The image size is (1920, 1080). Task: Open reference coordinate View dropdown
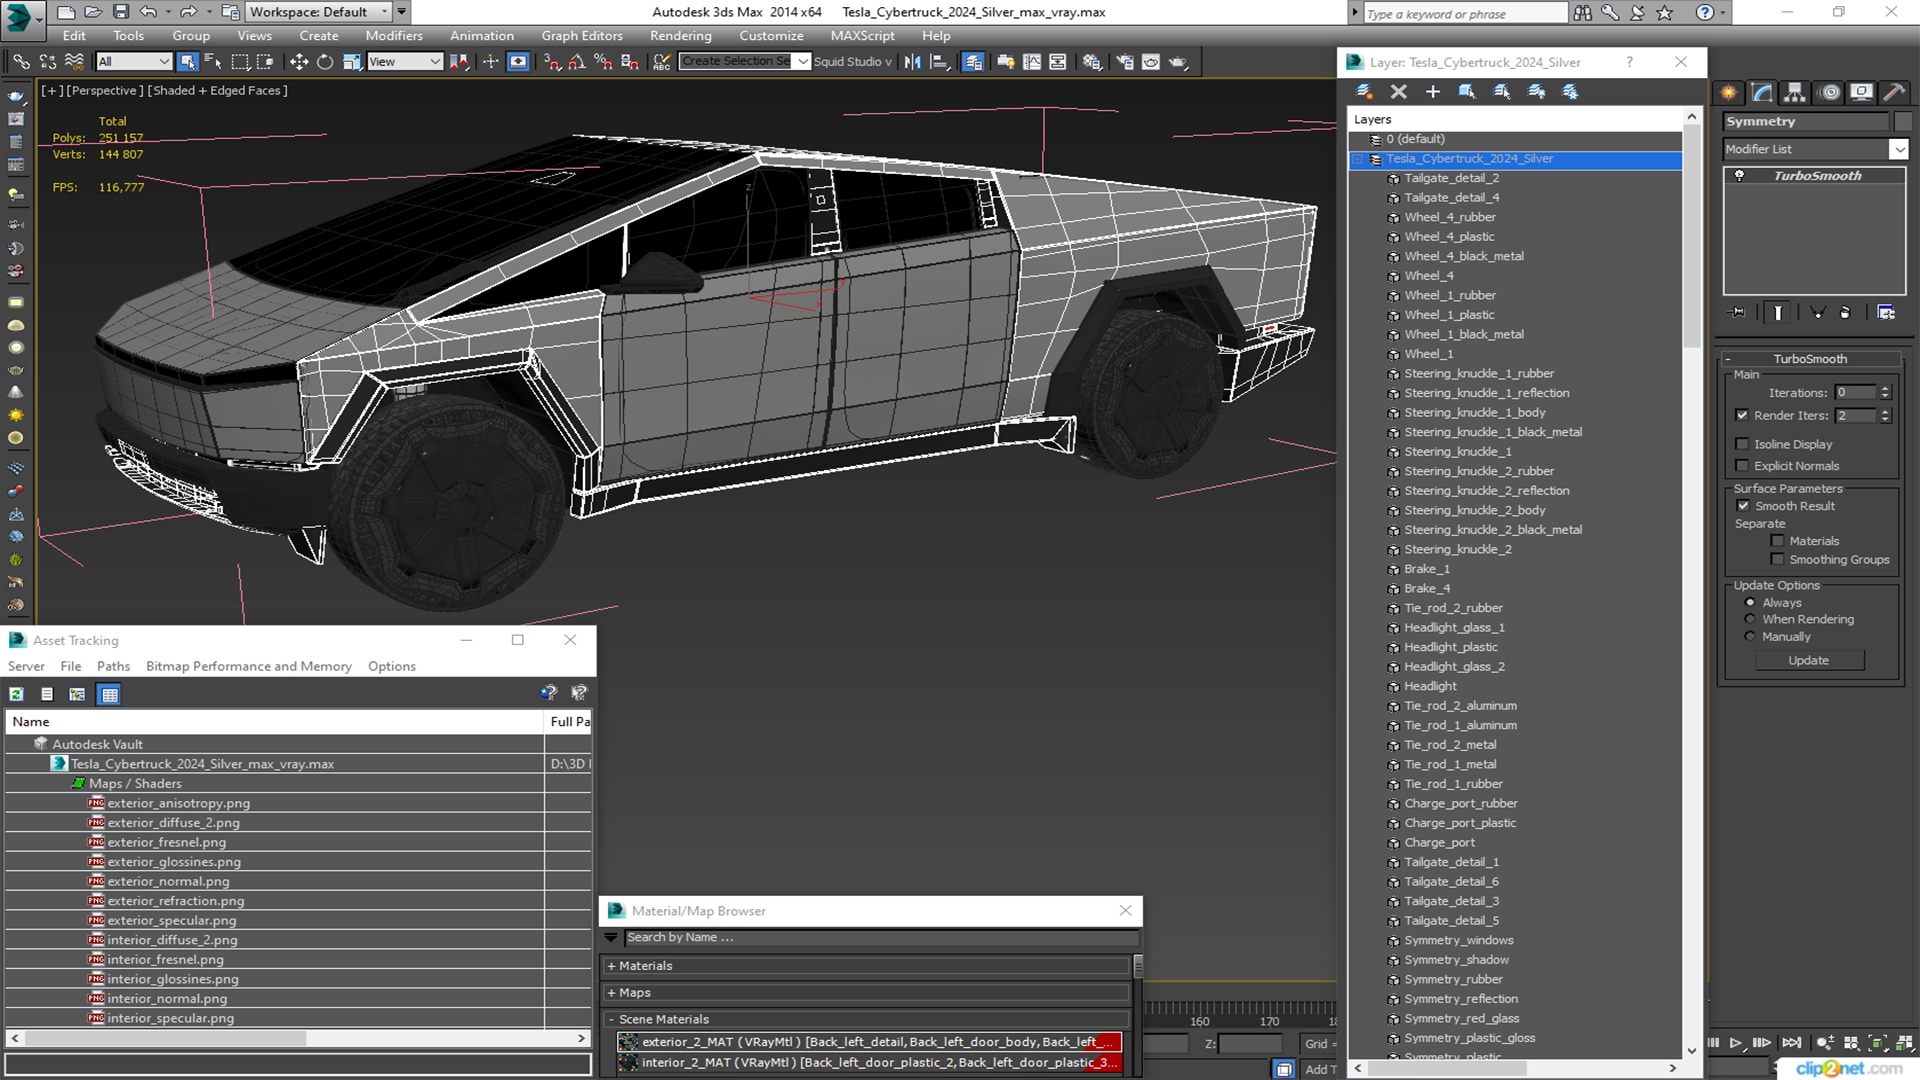point(405,62)
